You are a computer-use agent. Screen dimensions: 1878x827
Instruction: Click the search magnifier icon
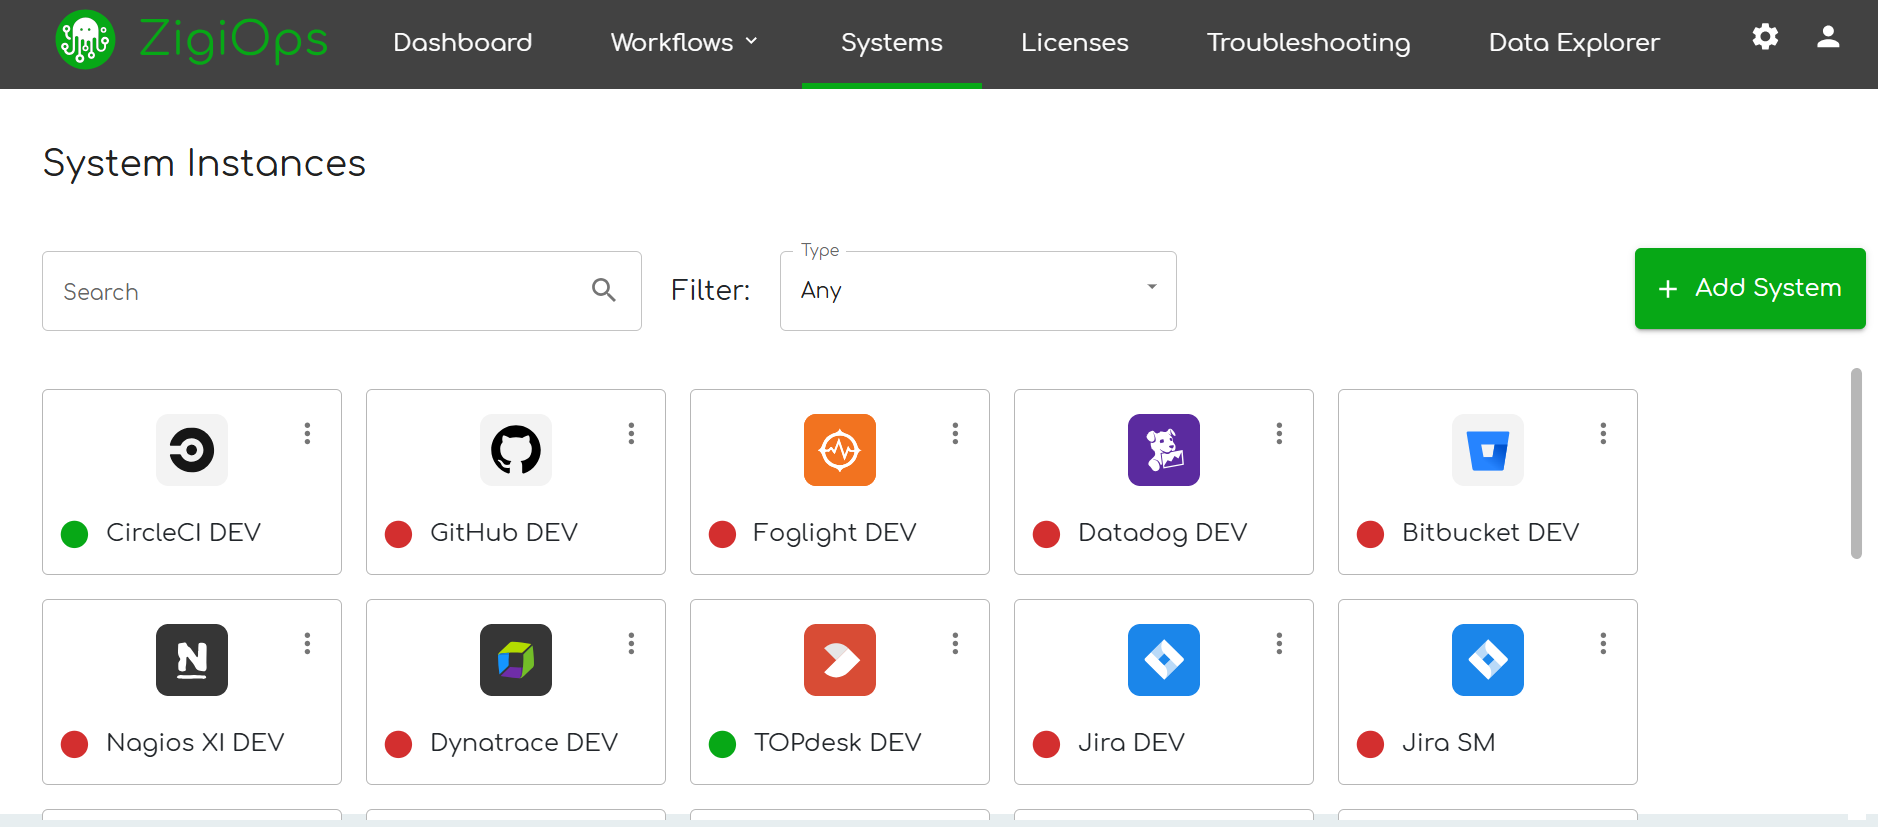(603, 290)
